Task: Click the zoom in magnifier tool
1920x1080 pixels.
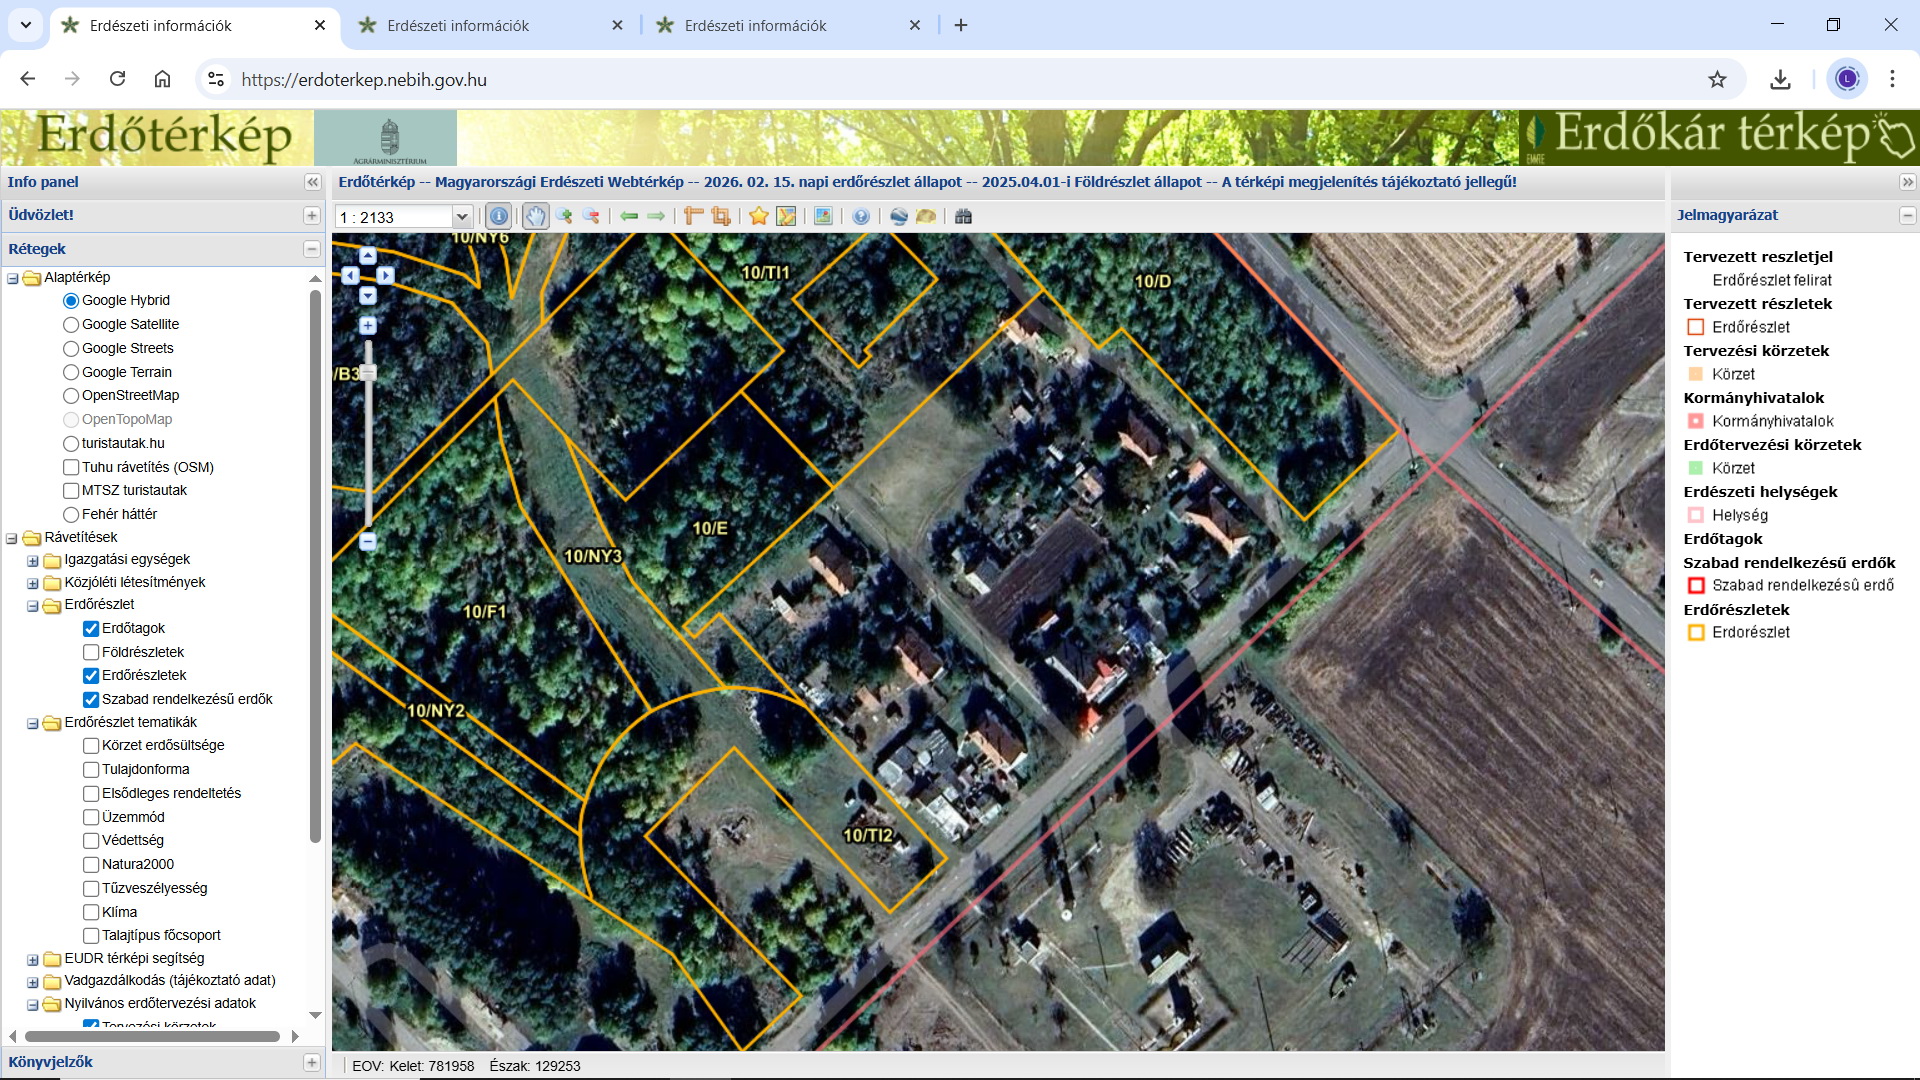Action: click(564, 216)
